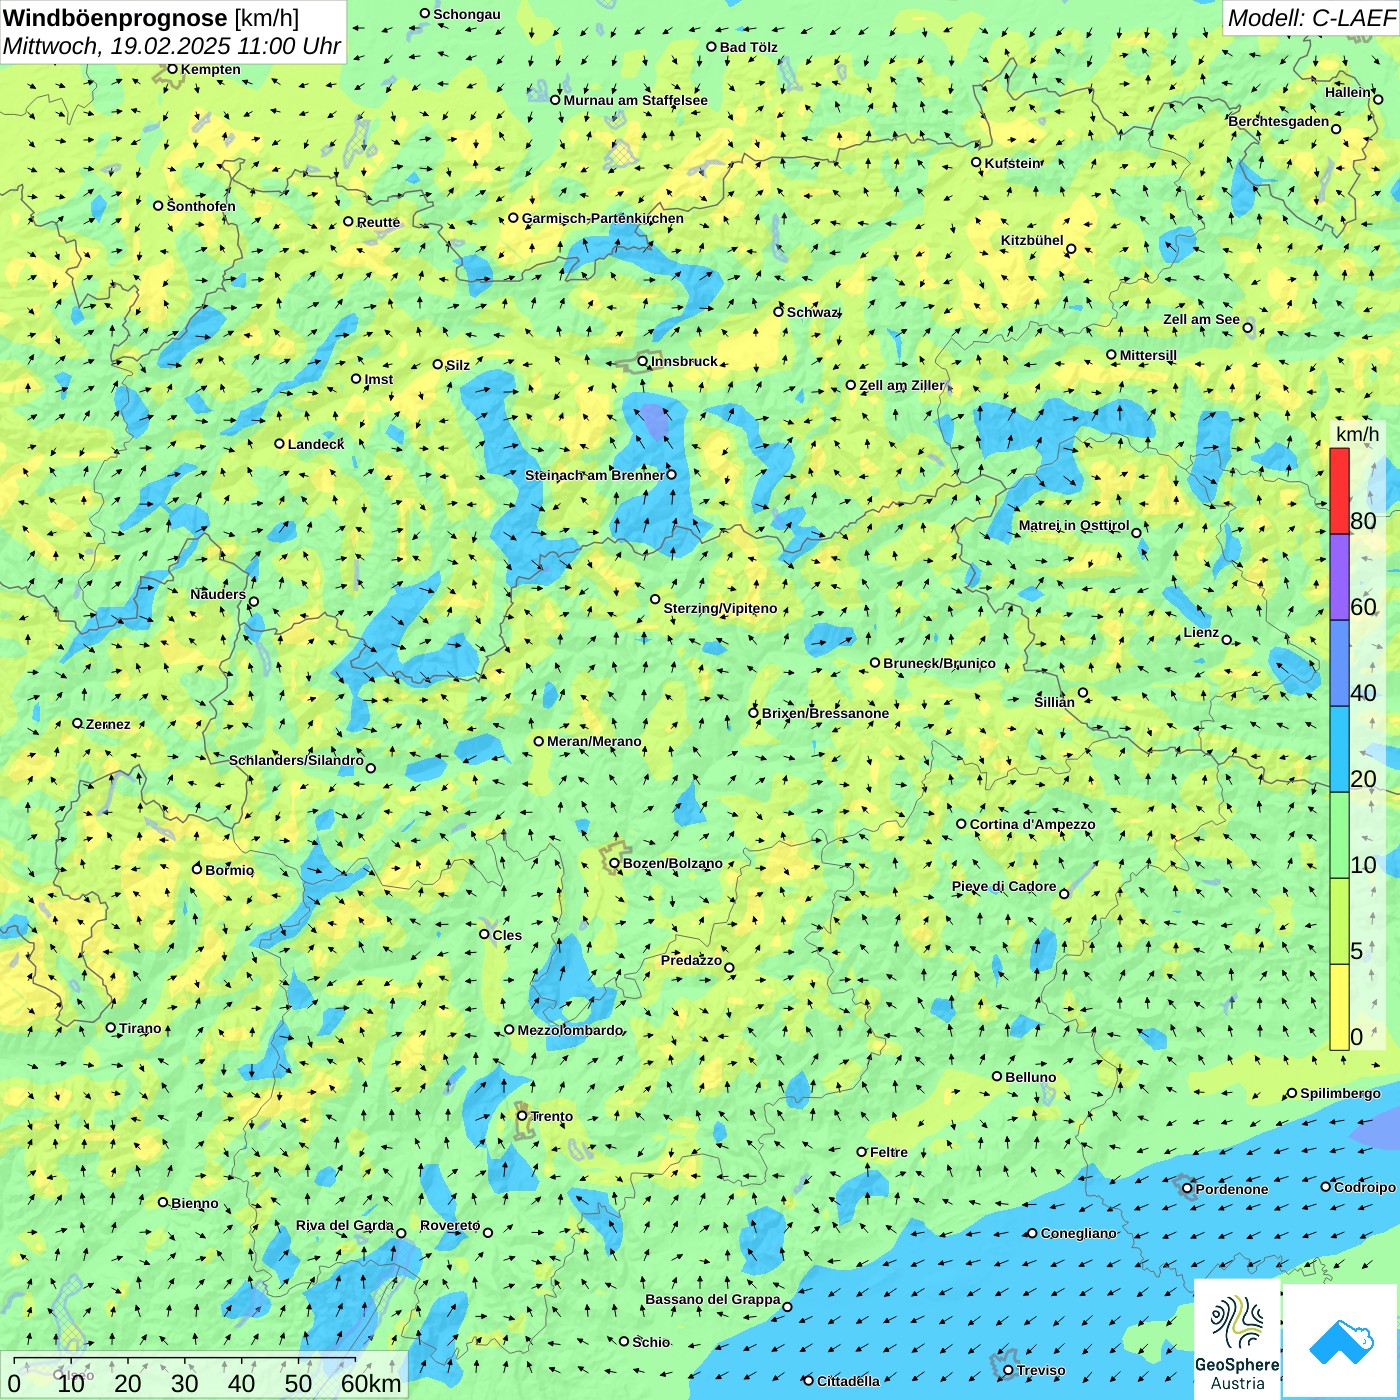Click the 'Bad Tölz' label
1400x1400 pixels.
point(748,47)
